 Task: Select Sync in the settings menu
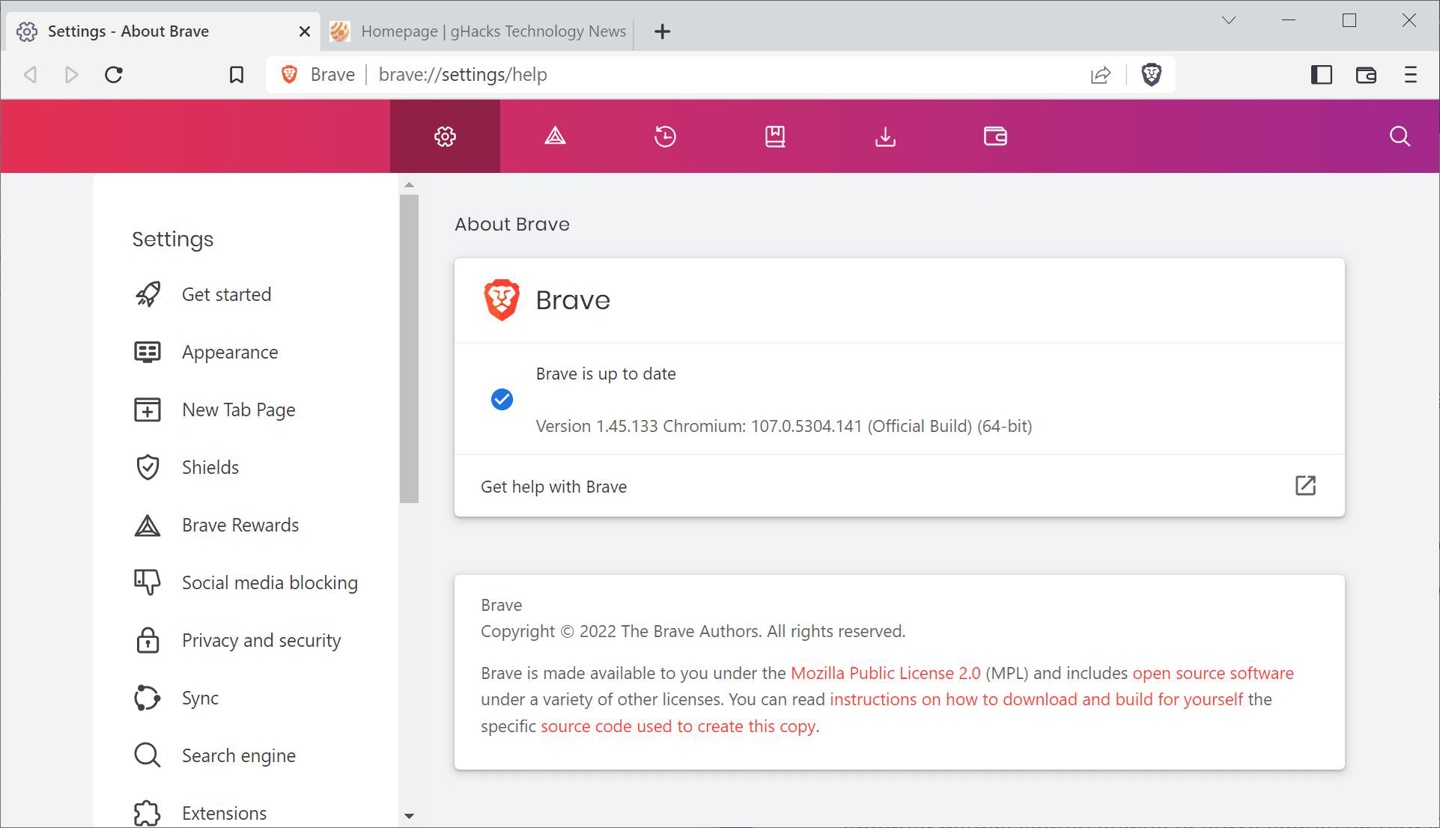click(200, 698)
